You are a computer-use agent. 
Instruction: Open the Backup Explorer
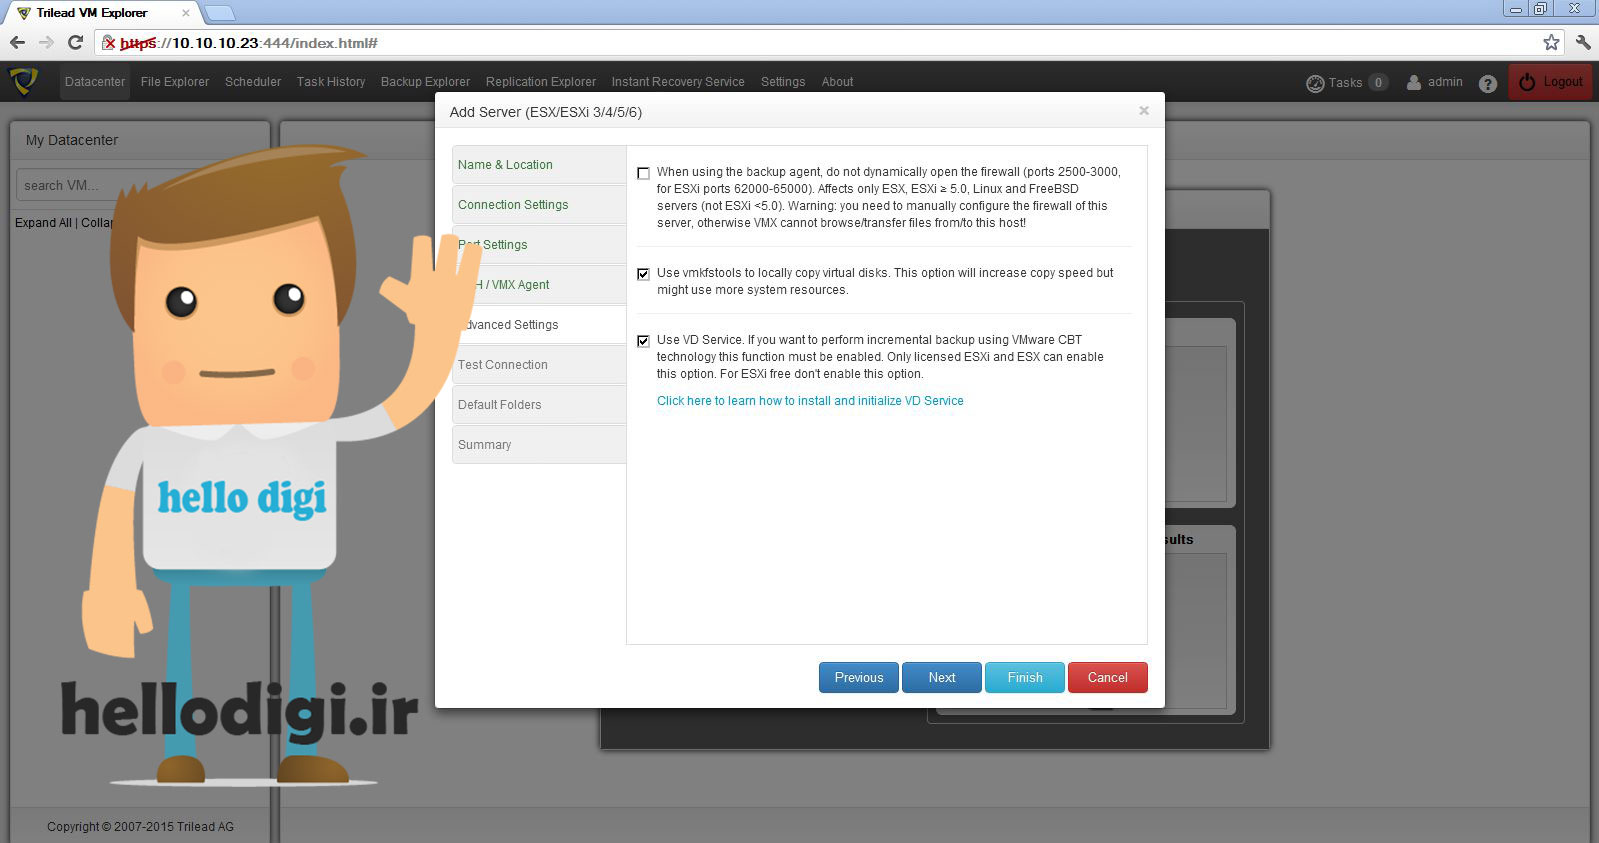[x=425, y=82]
